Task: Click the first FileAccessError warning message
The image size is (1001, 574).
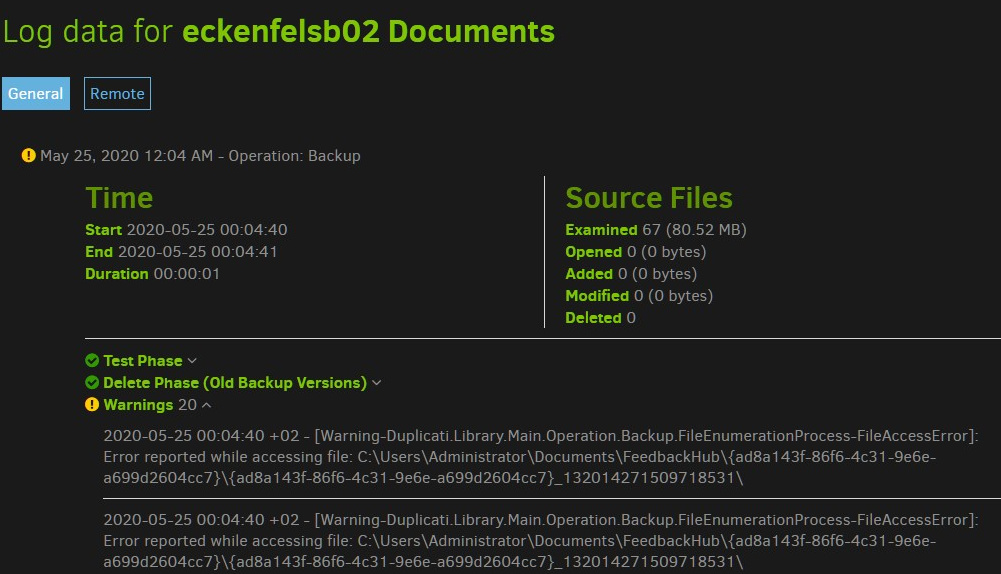Action: tap(540, 457)
